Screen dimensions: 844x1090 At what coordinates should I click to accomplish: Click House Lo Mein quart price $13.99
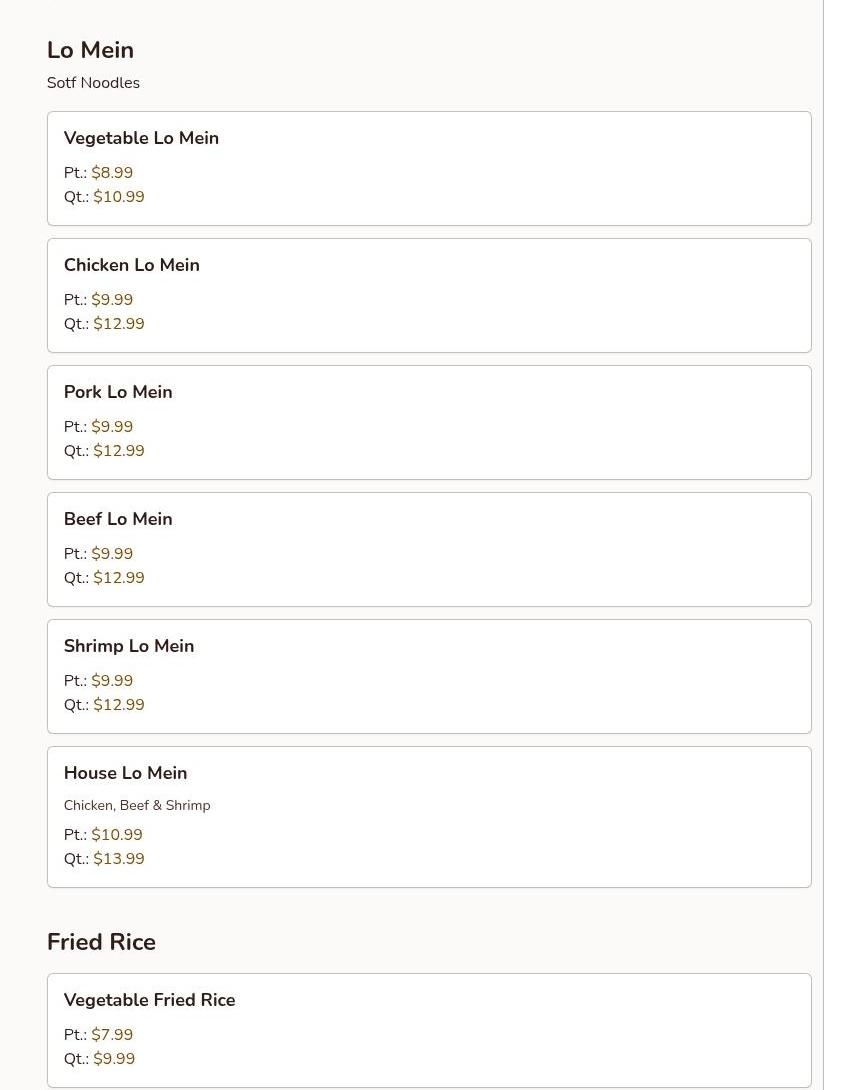119,859
